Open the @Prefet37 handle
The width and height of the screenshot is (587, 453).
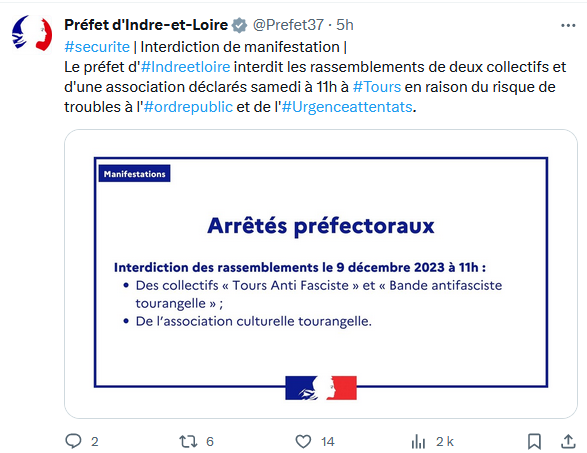288,25
